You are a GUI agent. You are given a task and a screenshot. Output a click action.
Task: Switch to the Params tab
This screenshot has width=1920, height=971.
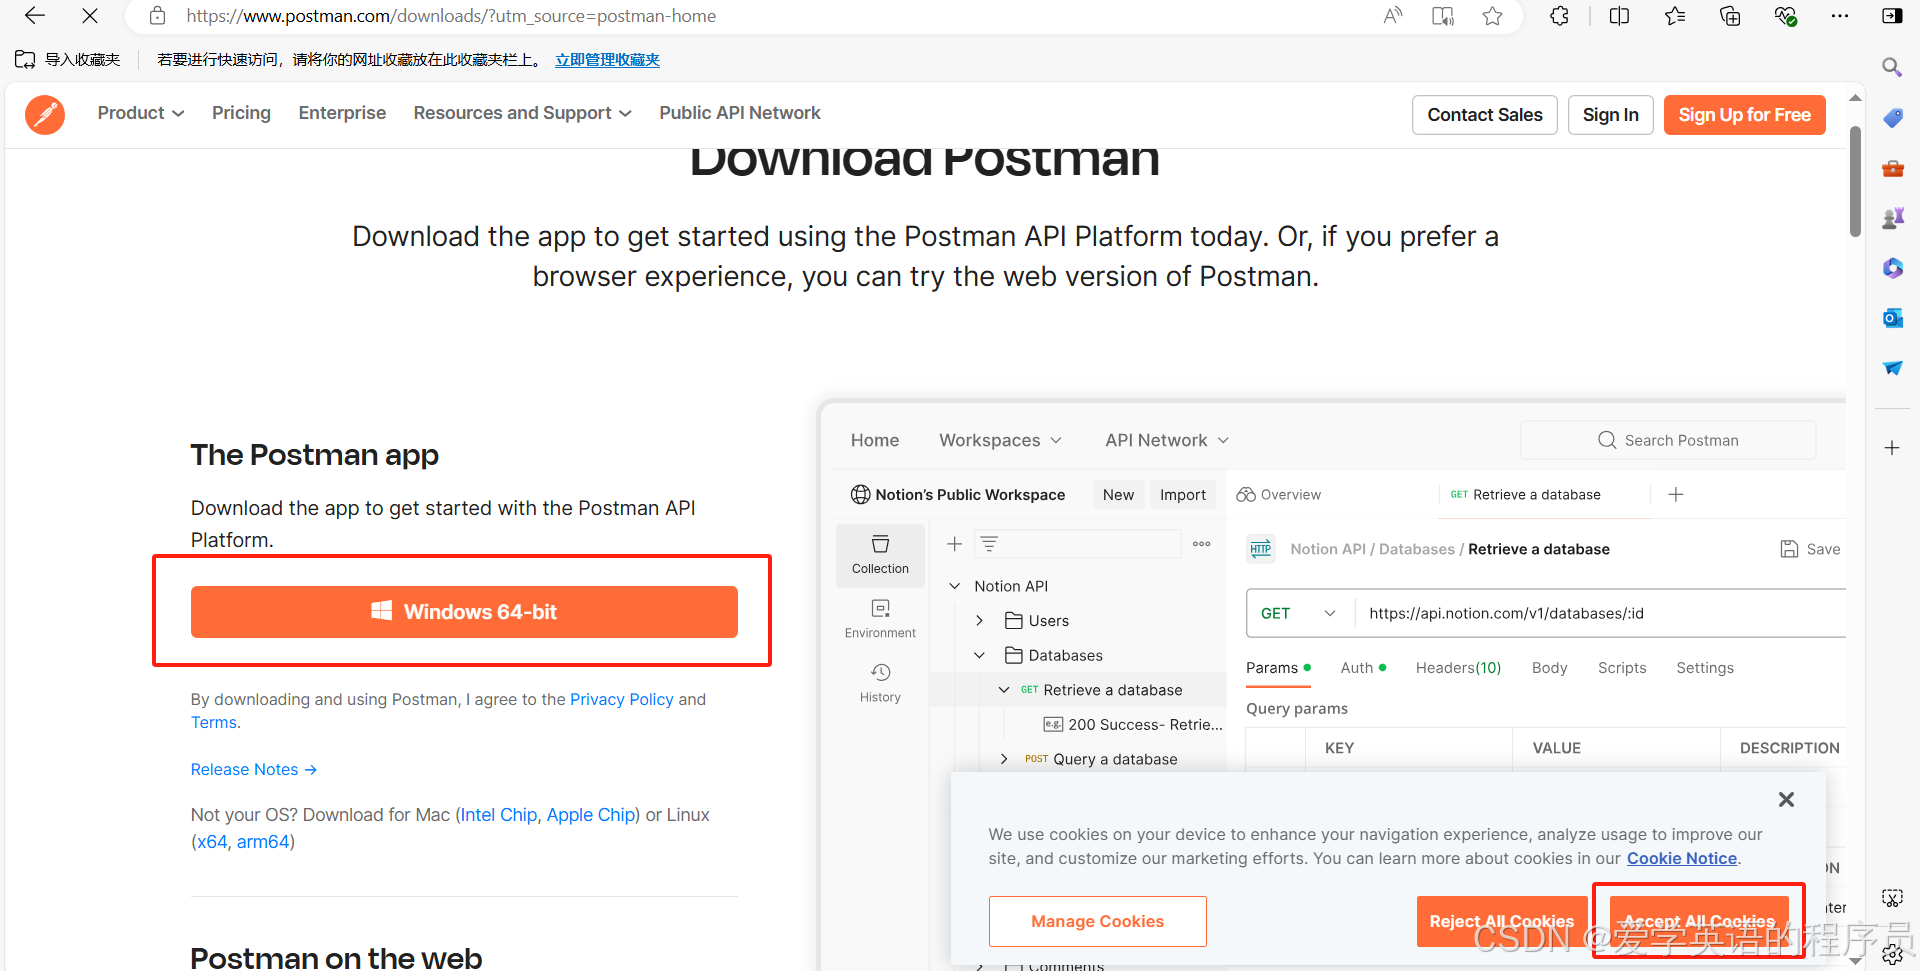pyautogui.click(x=1278, y=668)
